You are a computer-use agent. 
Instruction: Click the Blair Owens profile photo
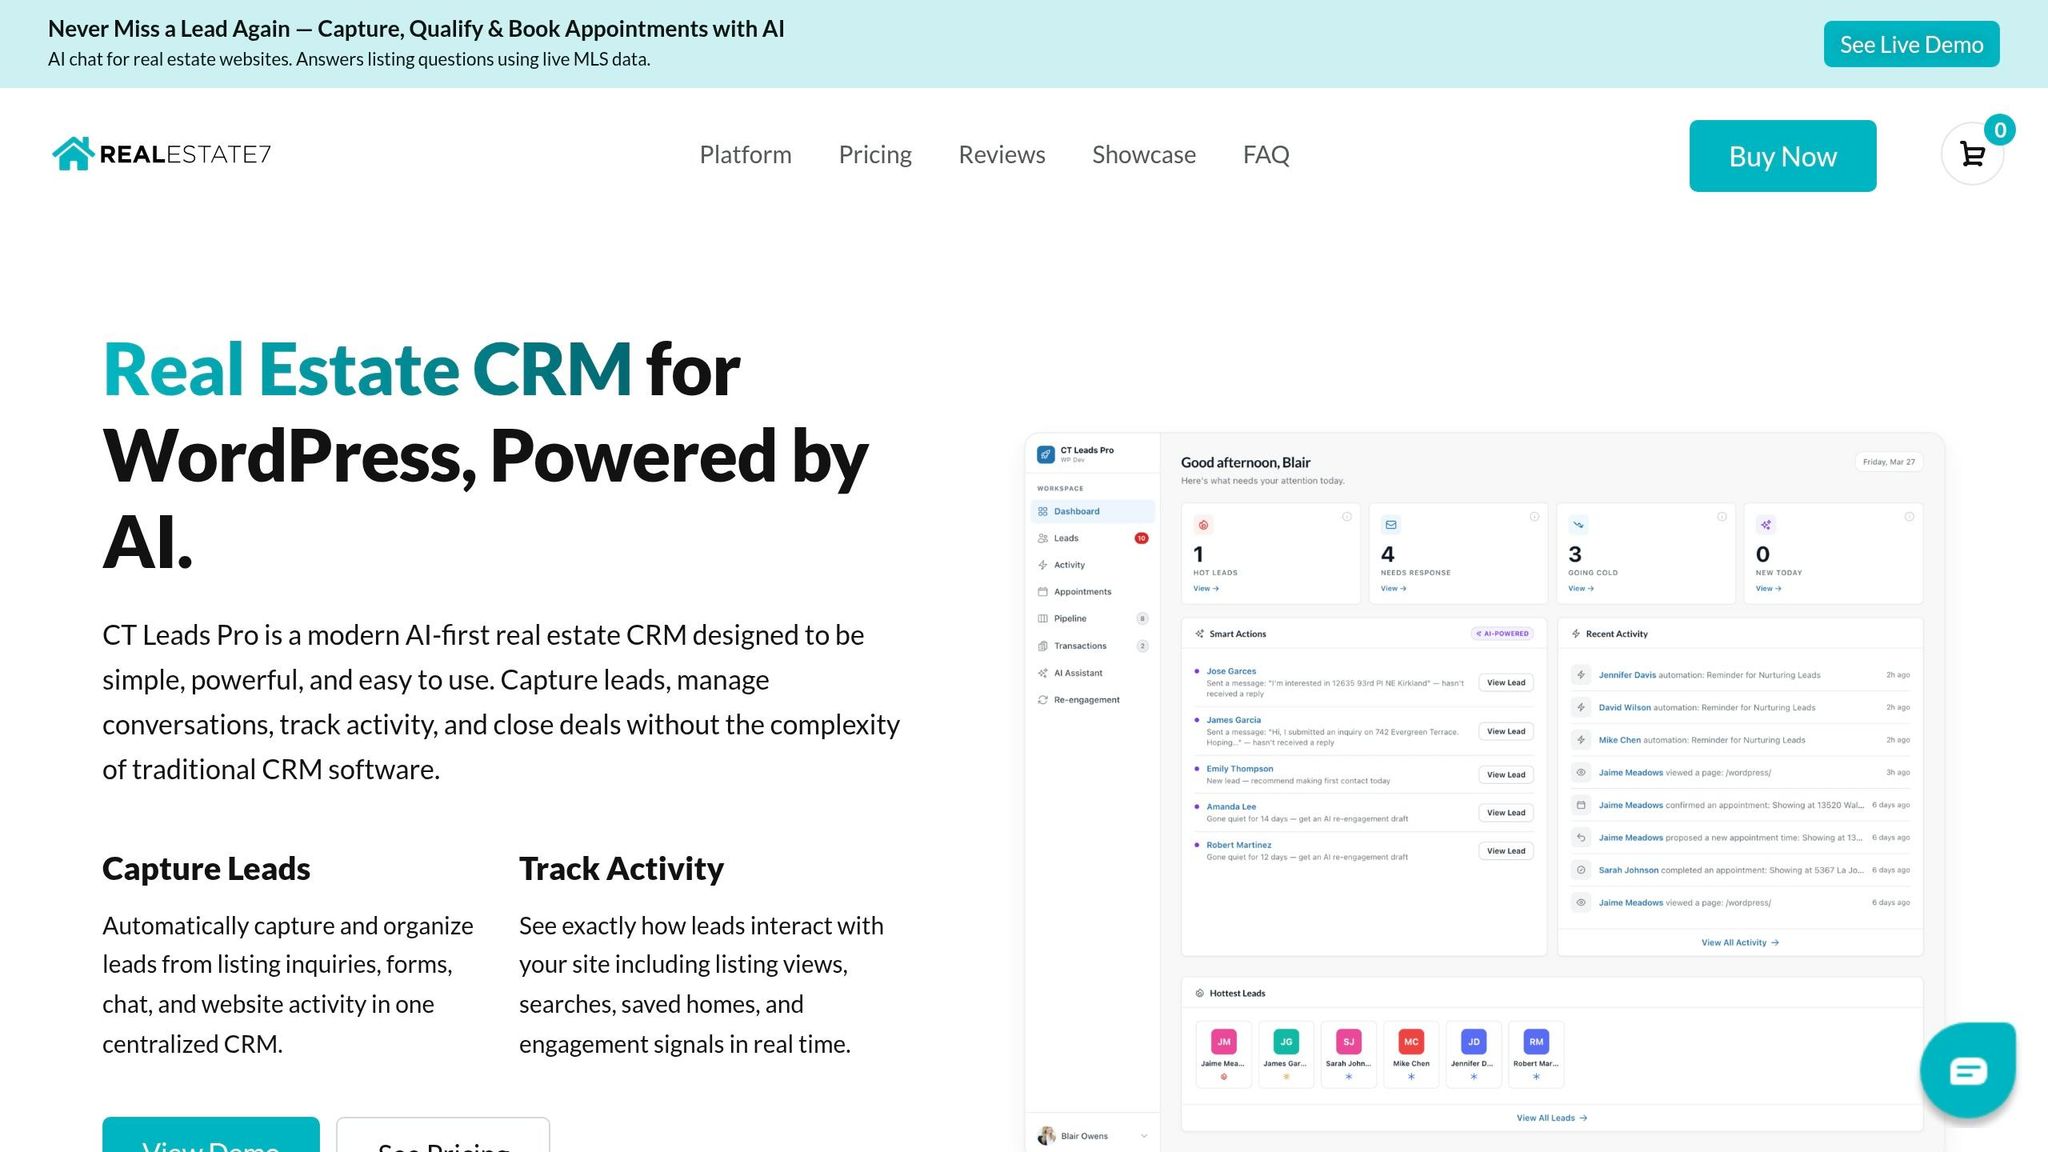click(1046, 1136)
